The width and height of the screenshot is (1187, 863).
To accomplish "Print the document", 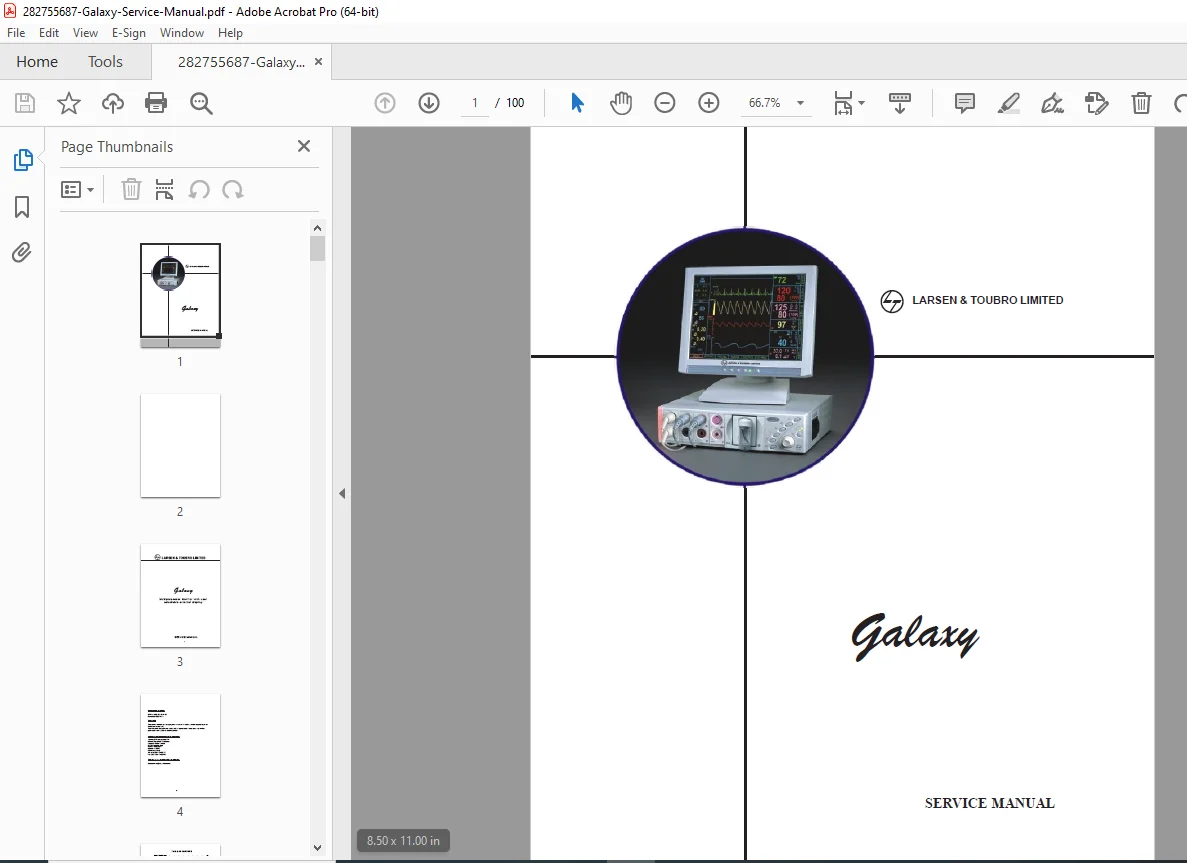I will (156, 103).
